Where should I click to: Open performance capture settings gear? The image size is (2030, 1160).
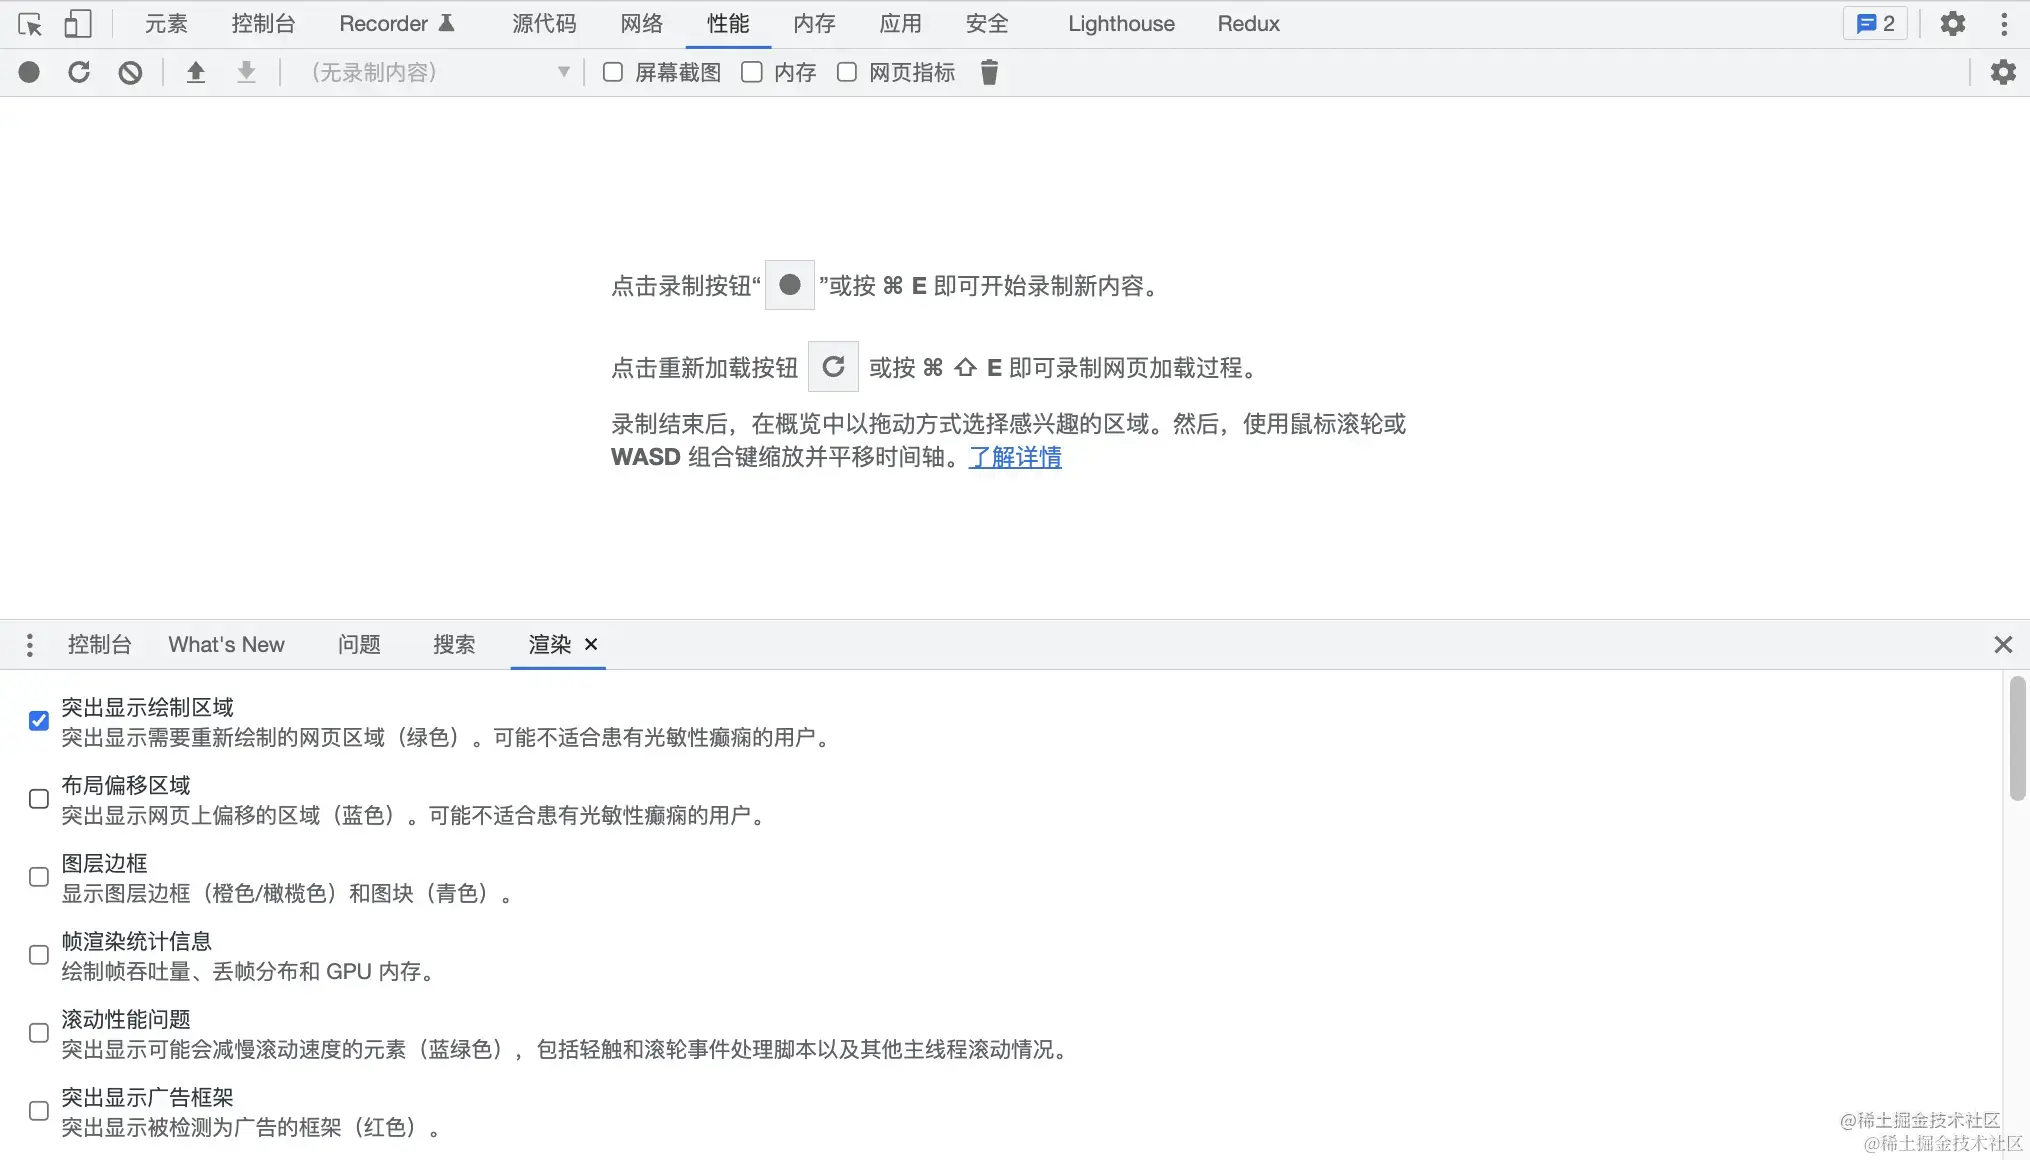[x=2005, y=72]
